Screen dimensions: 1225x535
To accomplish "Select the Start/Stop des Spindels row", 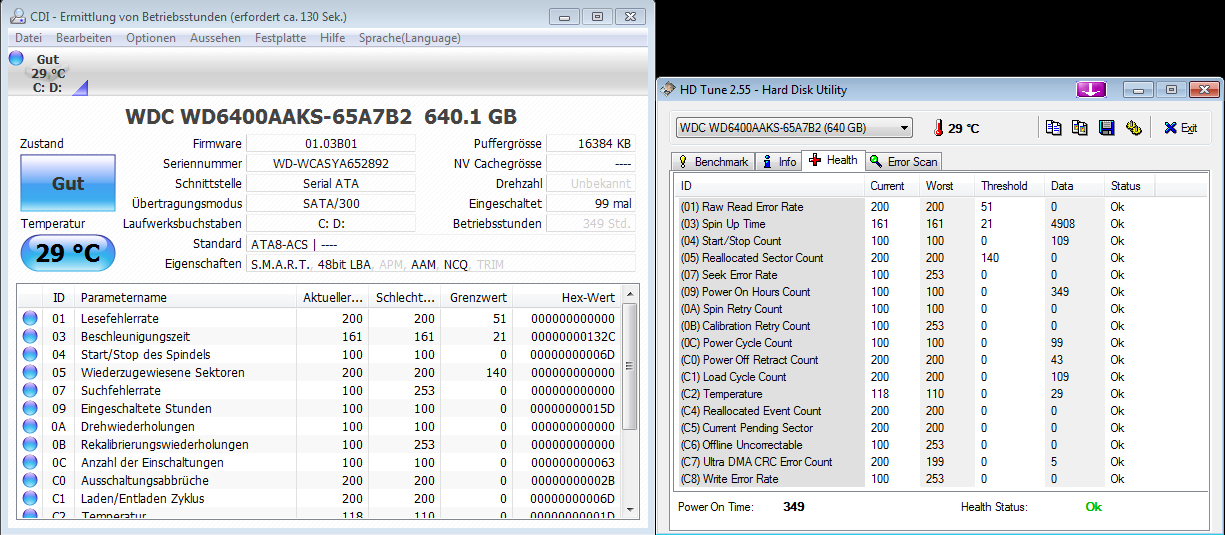I will [x=320, y=354].
